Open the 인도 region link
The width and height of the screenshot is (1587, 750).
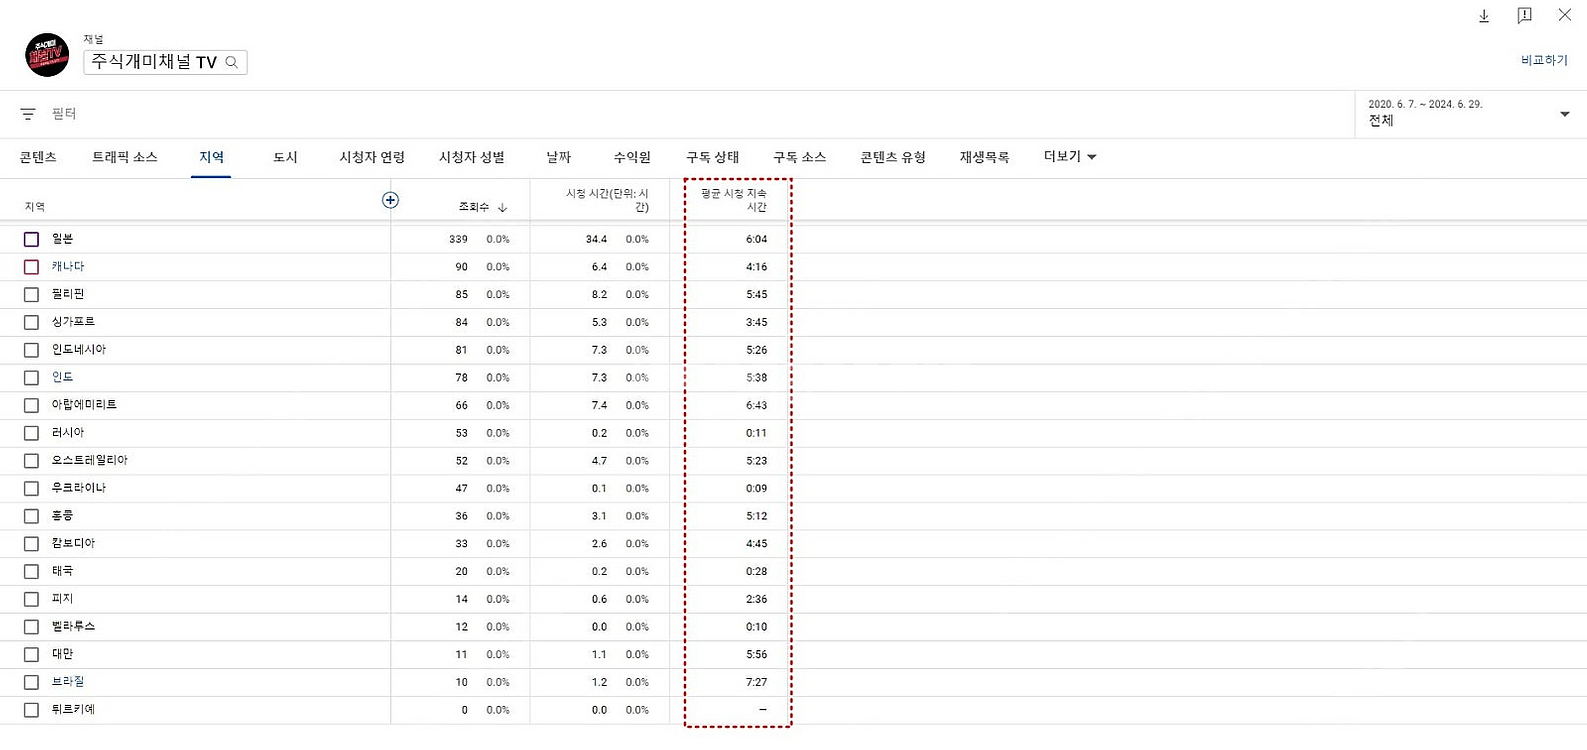point(62,377)
